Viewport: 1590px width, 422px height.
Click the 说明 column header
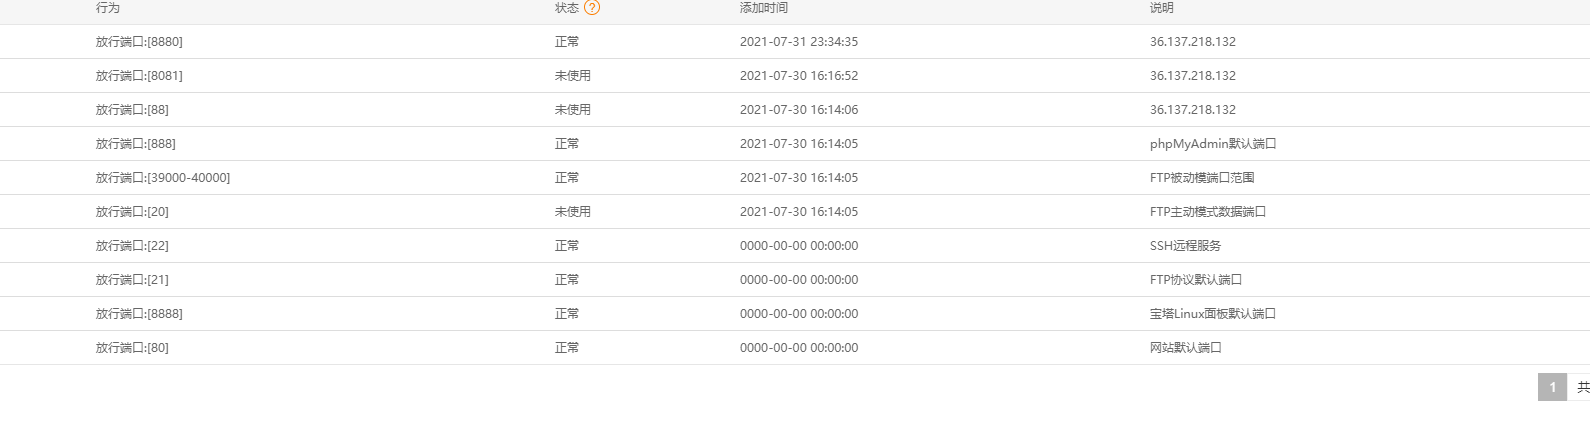[1162, 8]
